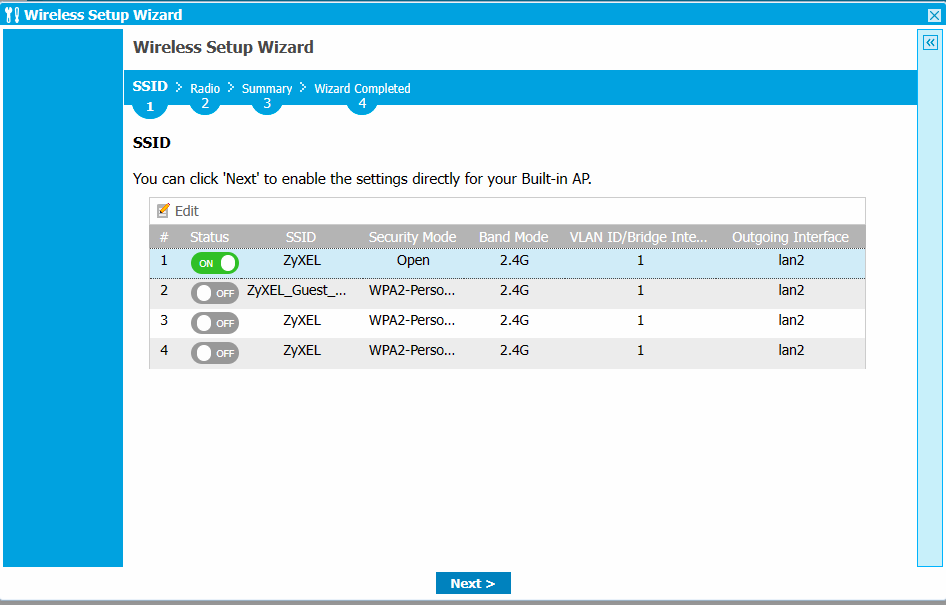946x605 pixels.
Task: Sort by the SSID column header
Action: click(300, 237)
